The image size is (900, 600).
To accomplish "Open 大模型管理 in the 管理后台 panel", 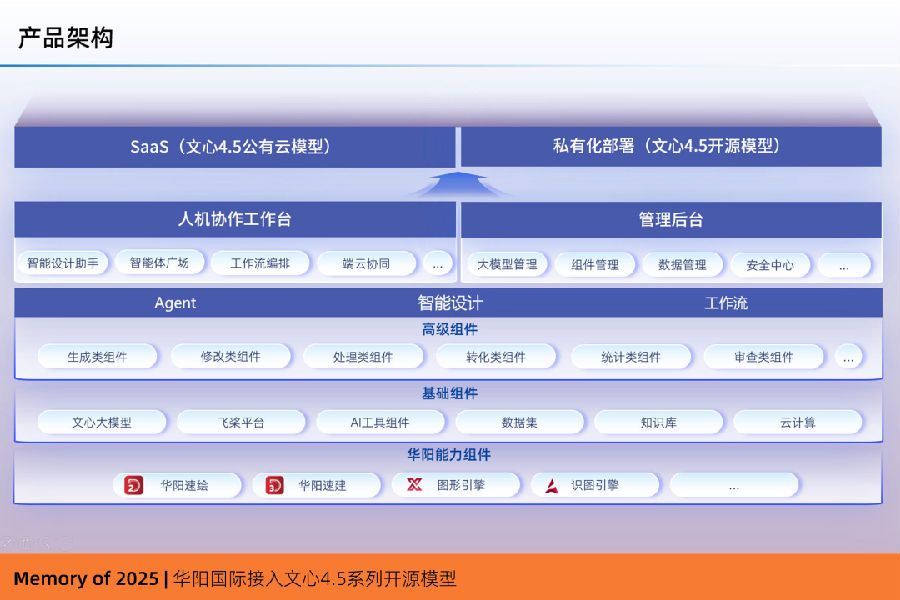I will (x=507, y=265).
